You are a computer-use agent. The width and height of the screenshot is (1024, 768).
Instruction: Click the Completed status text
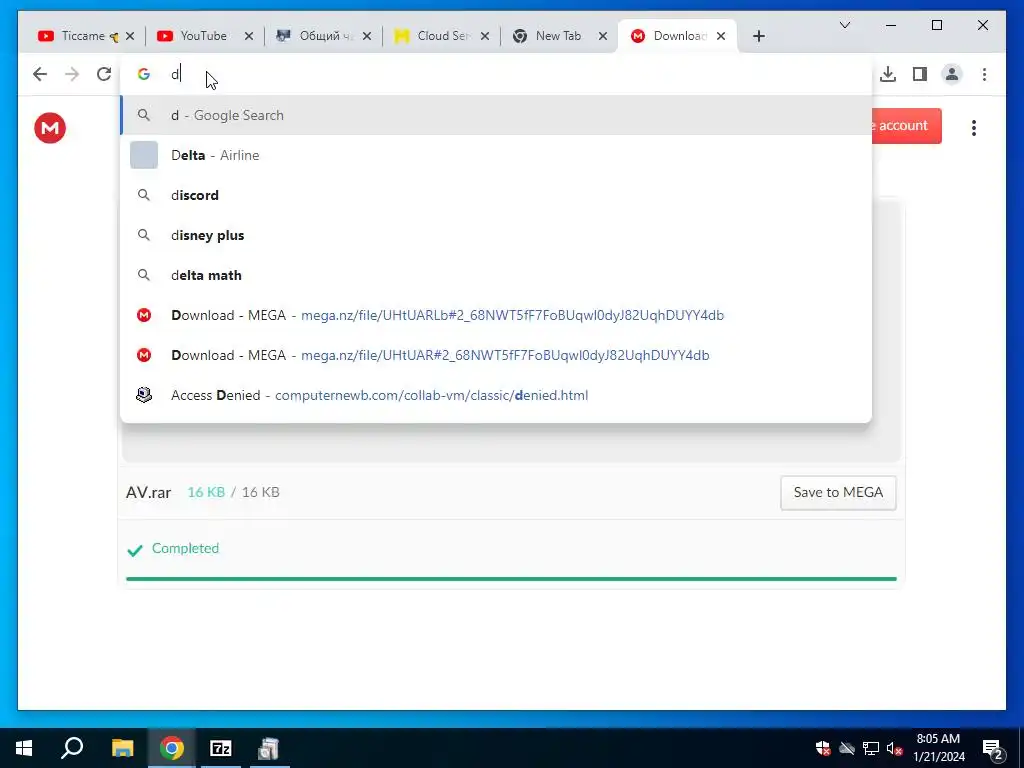185,548
